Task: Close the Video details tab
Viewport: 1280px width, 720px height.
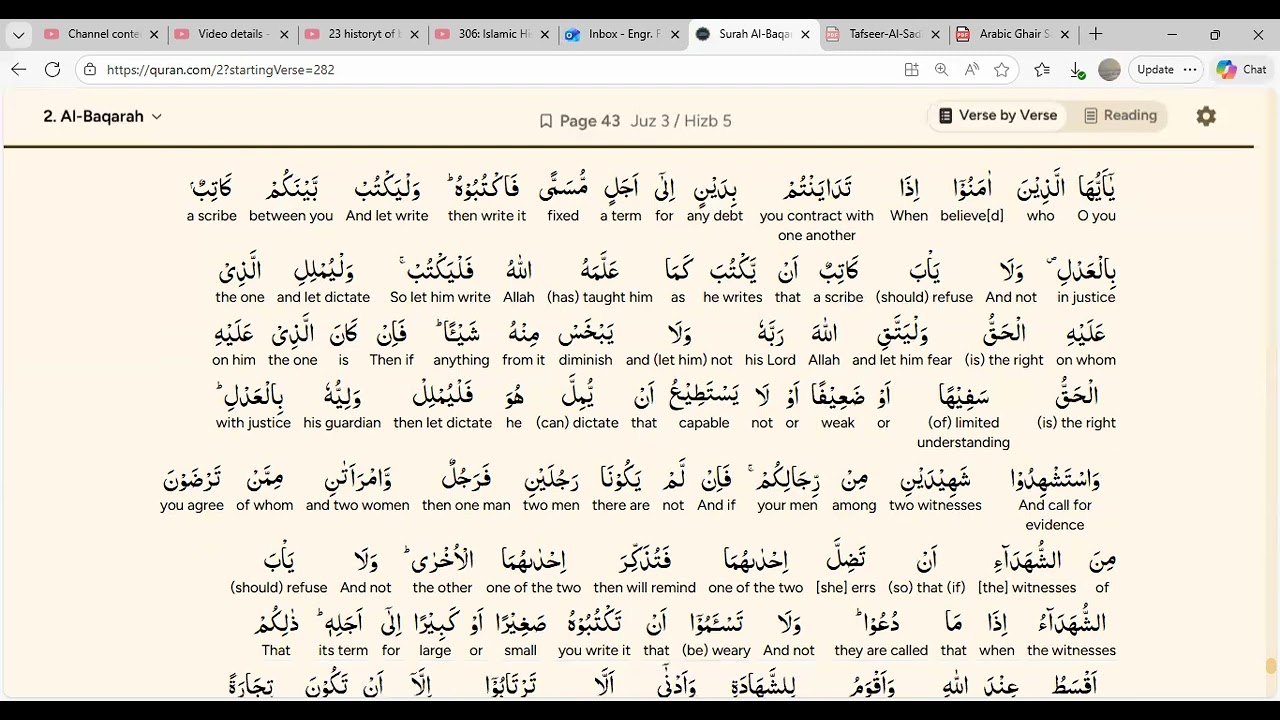Action: (284, 34)
